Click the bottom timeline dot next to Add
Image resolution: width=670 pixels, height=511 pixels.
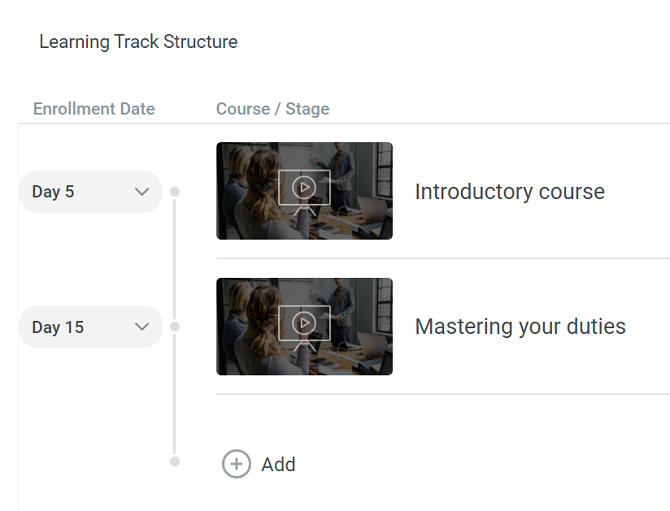(x=175, y=461)
